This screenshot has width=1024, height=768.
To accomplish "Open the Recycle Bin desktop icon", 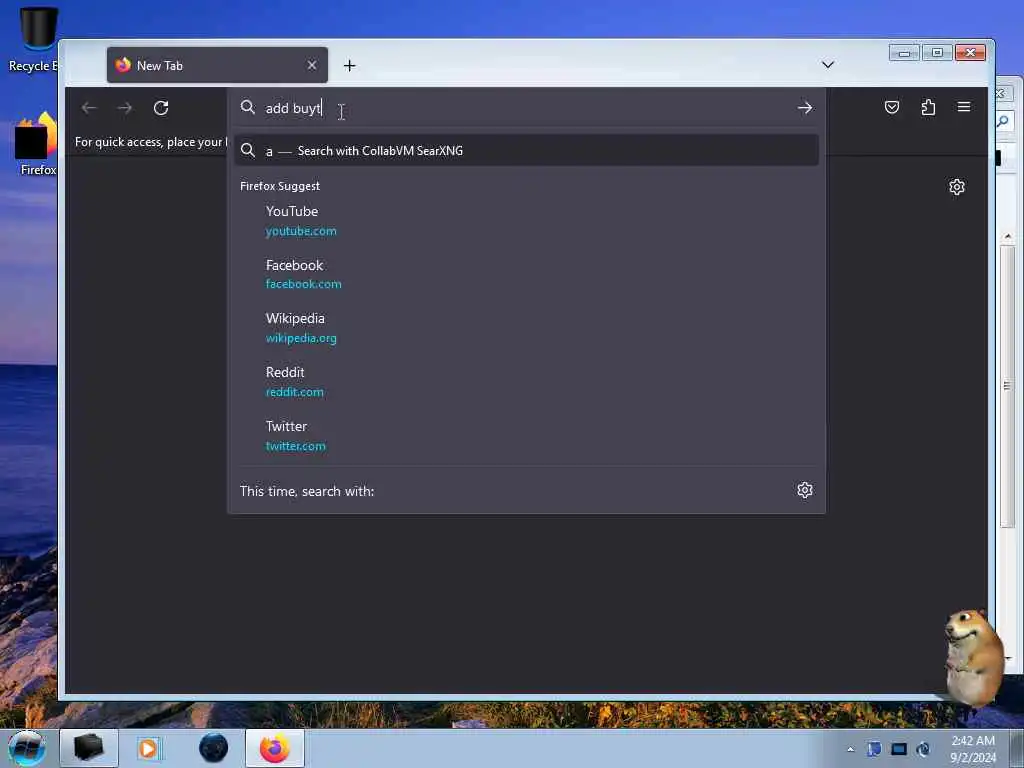I will [36, 39].
